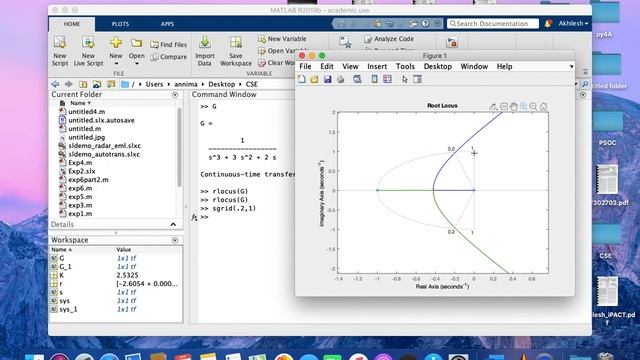The image size is (640, 360).
Task: Open the Figure window's File menu
Action: [305, 67]
